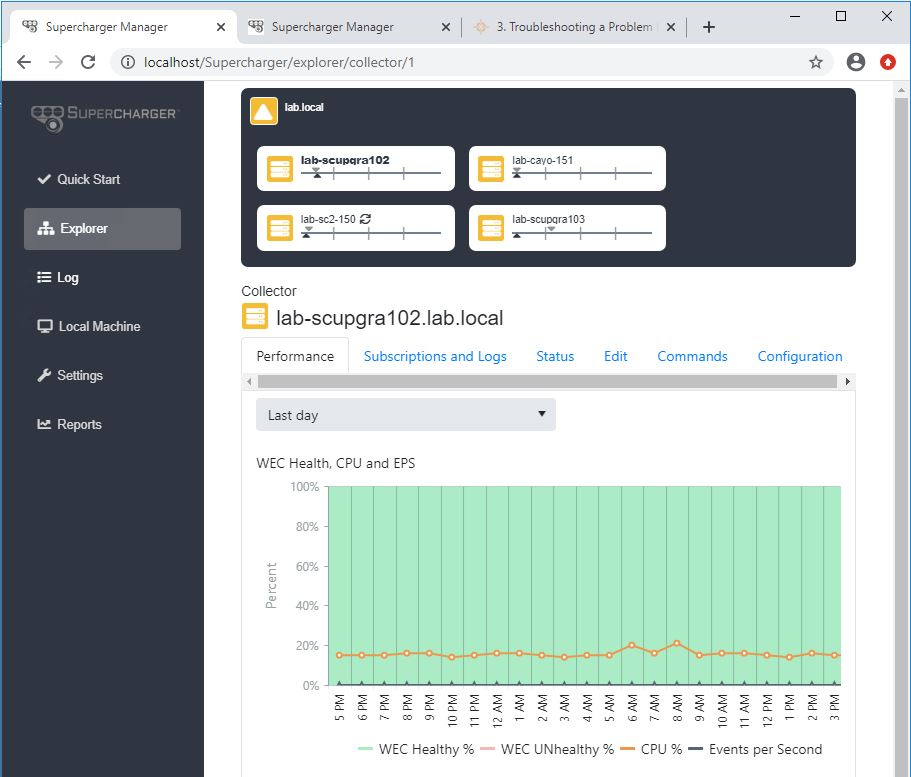The width and height of the screenshot is (911, 777).
Task: Click the address bar URL field
Action: (x=472, y=62)
